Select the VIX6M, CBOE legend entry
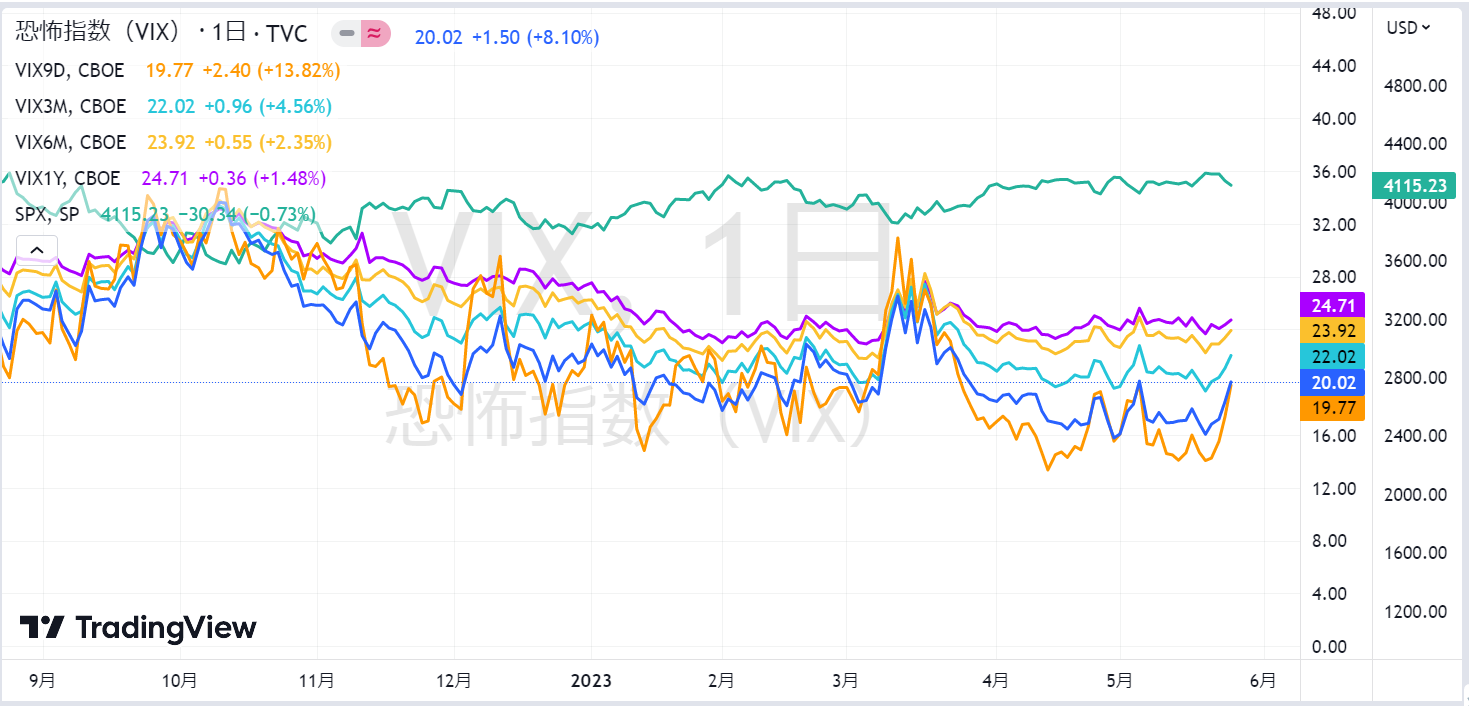This screenshot has height=706, width=1469. click(72, 142)
